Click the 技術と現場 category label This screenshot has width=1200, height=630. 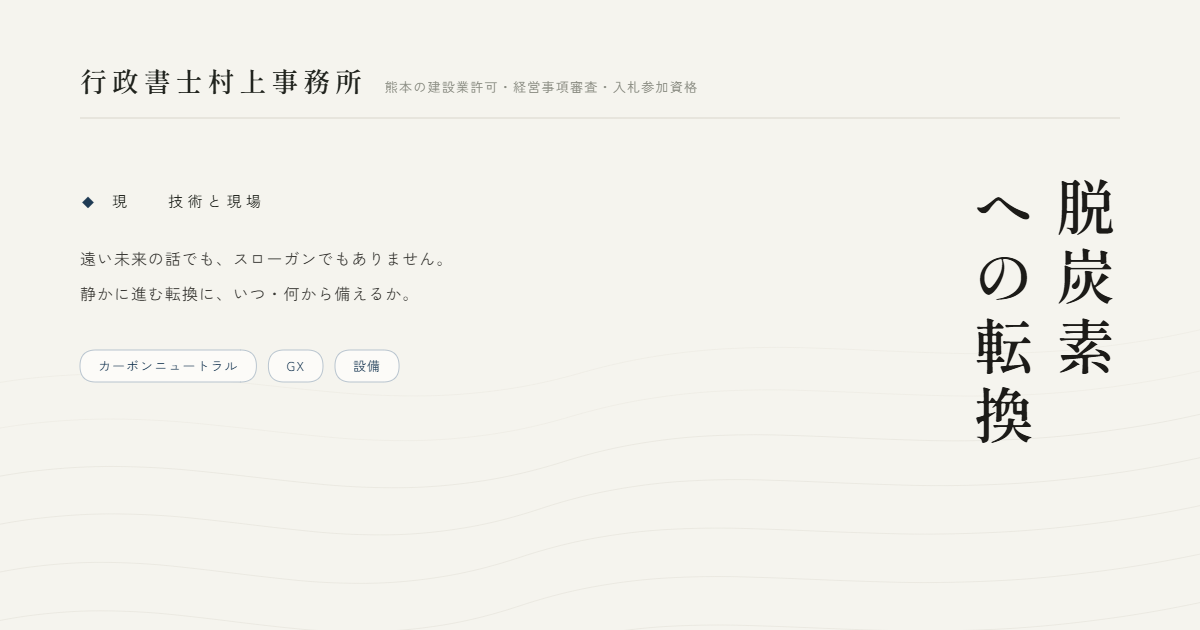(x=215, y=202)
